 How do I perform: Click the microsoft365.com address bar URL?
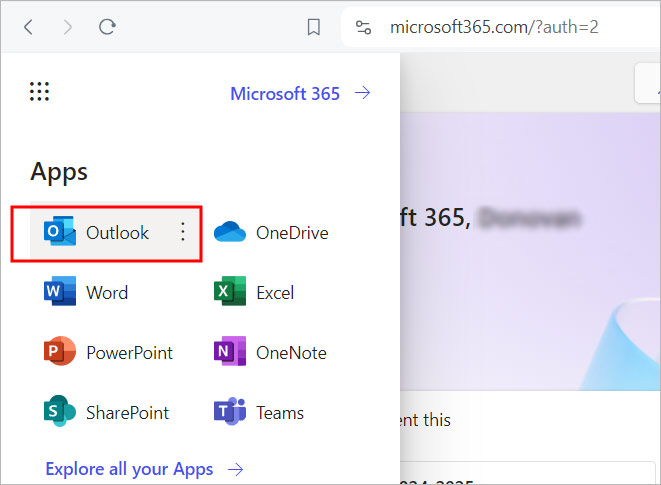tap(494, 27)
